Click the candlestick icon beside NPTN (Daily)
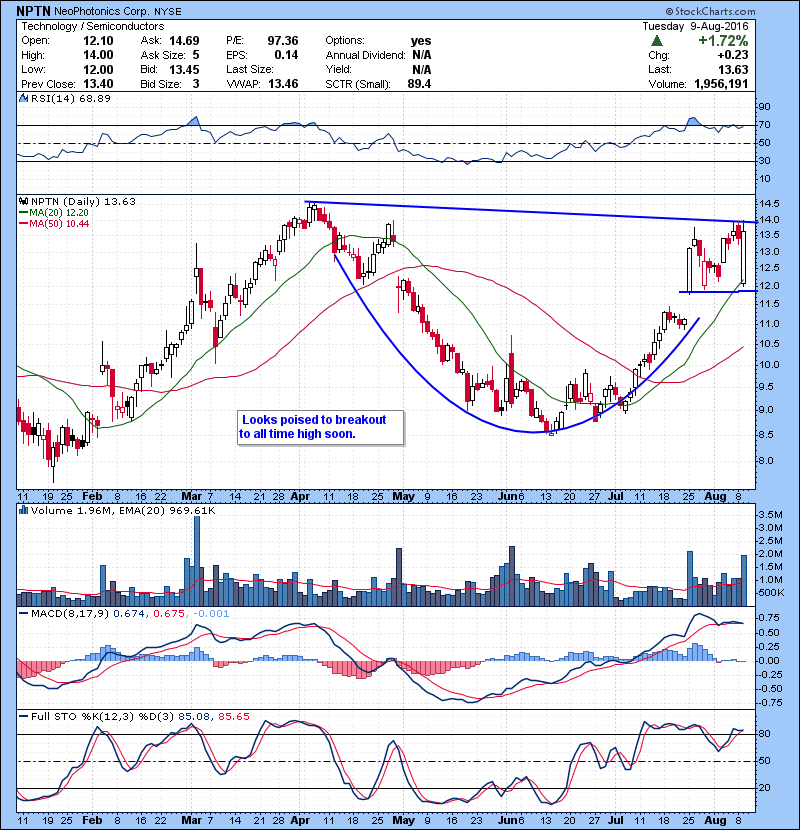800x830 pixels. click(23, 201)
